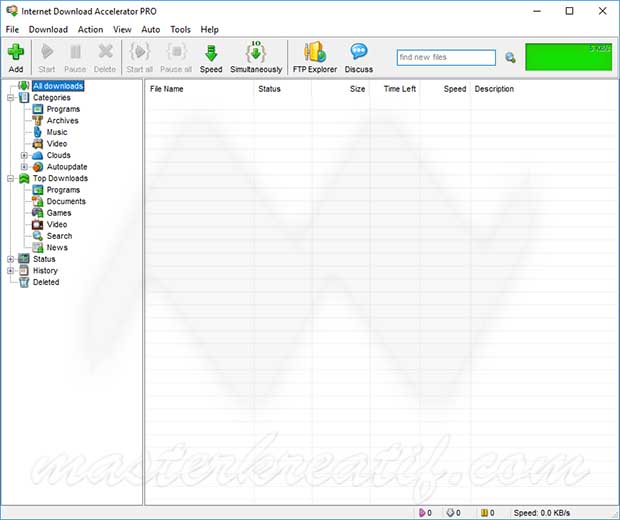Select the All downloads tree node
Screen dimensions: 620x520
58,86
